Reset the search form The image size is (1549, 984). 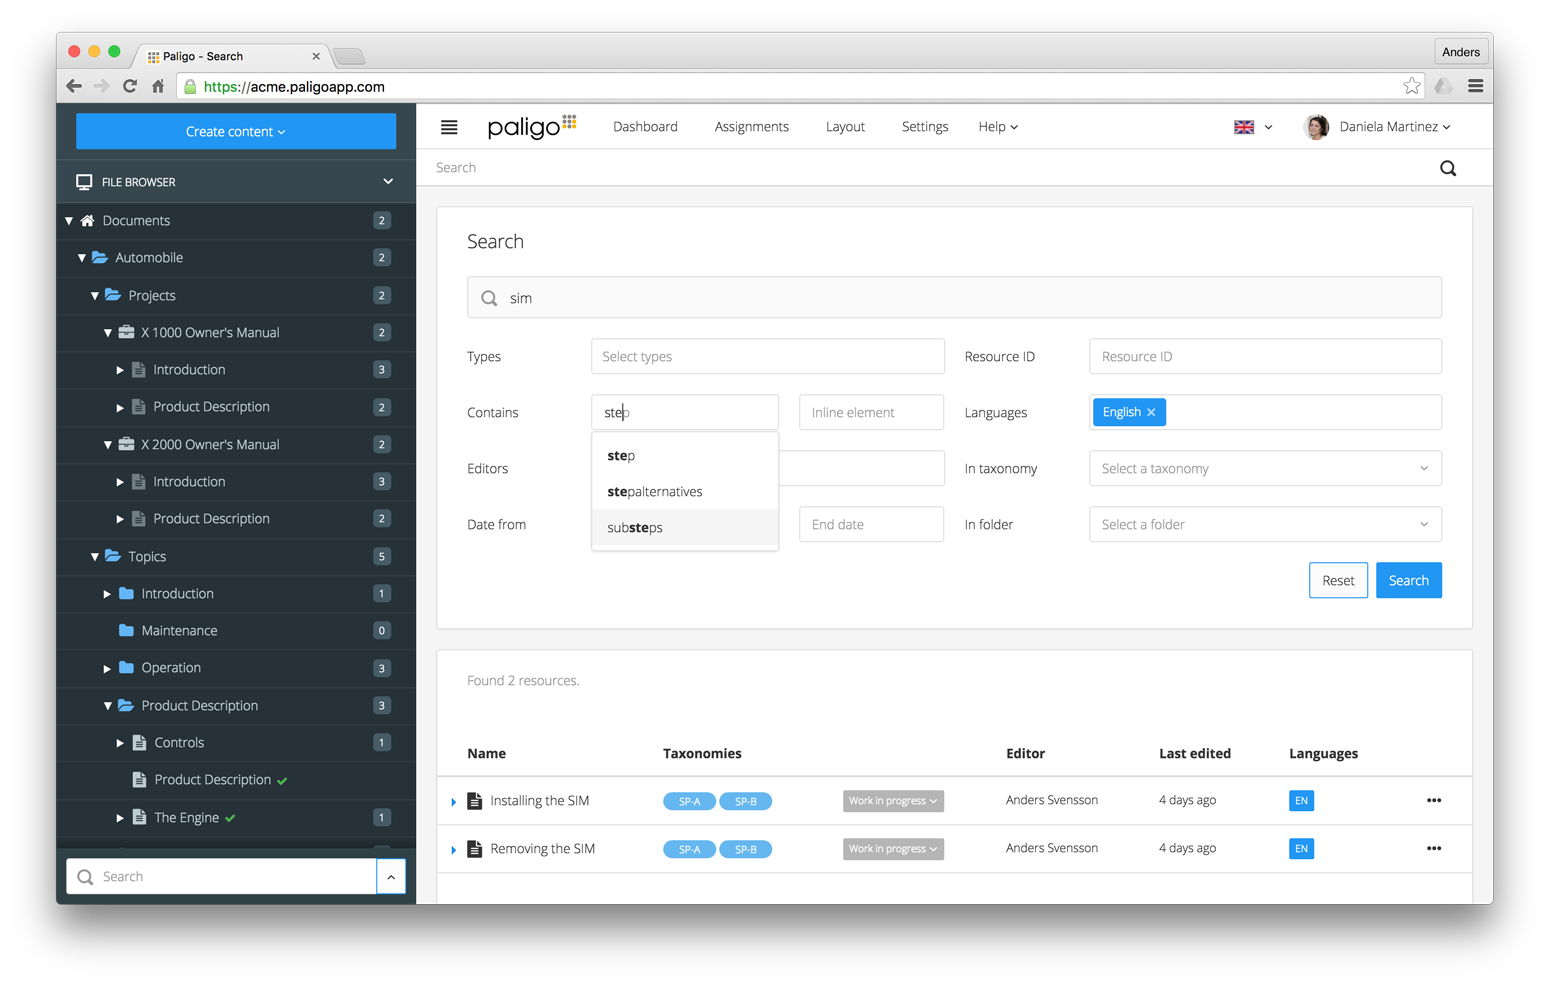coord(1338,580)
